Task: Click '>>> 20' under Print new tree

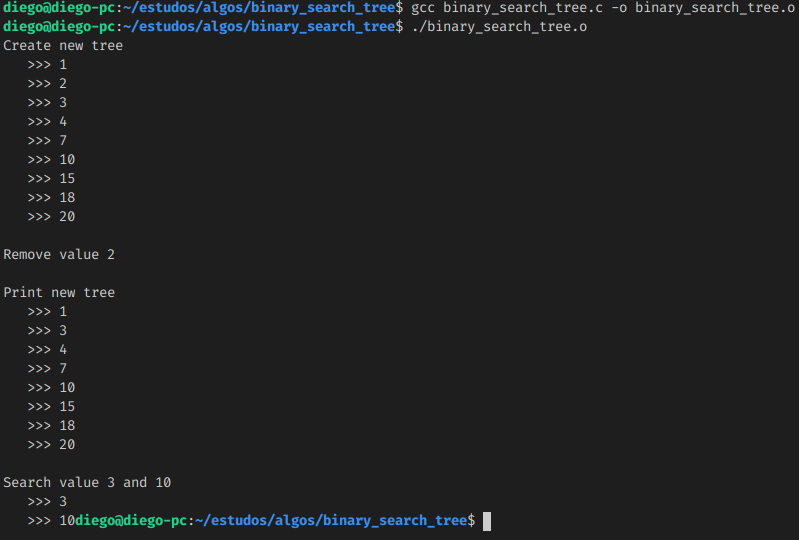Action: [51, 444]
